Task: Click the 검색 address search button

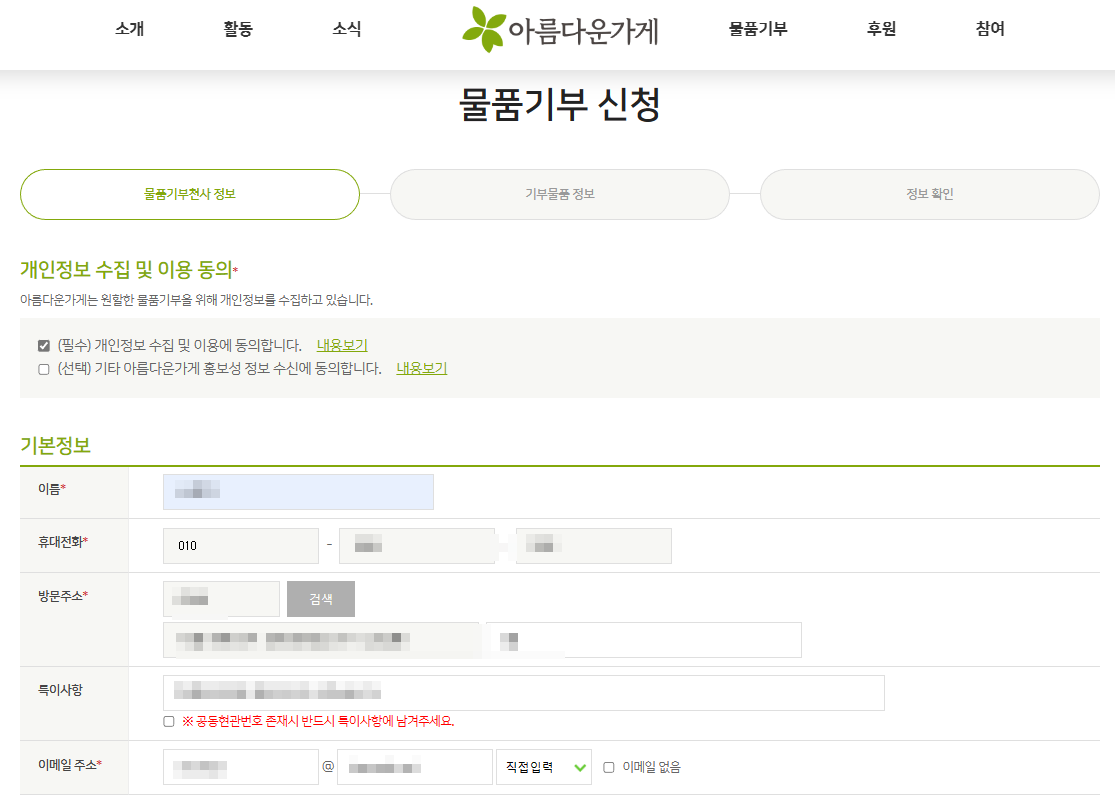Action: click(321, 599)
